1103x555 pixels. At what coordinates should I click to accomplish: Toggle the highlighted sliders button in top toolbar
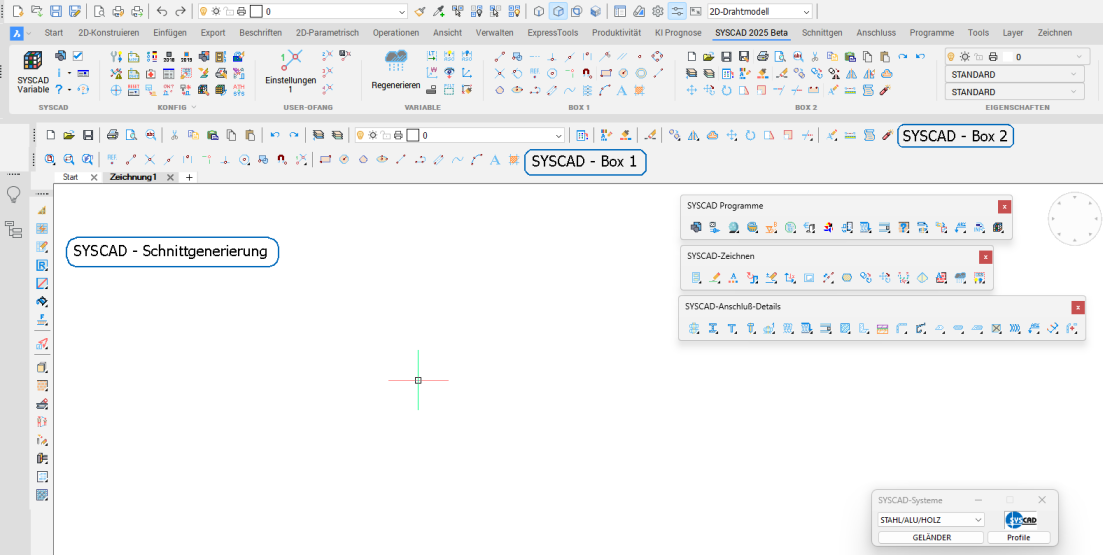tap(677, 11)
